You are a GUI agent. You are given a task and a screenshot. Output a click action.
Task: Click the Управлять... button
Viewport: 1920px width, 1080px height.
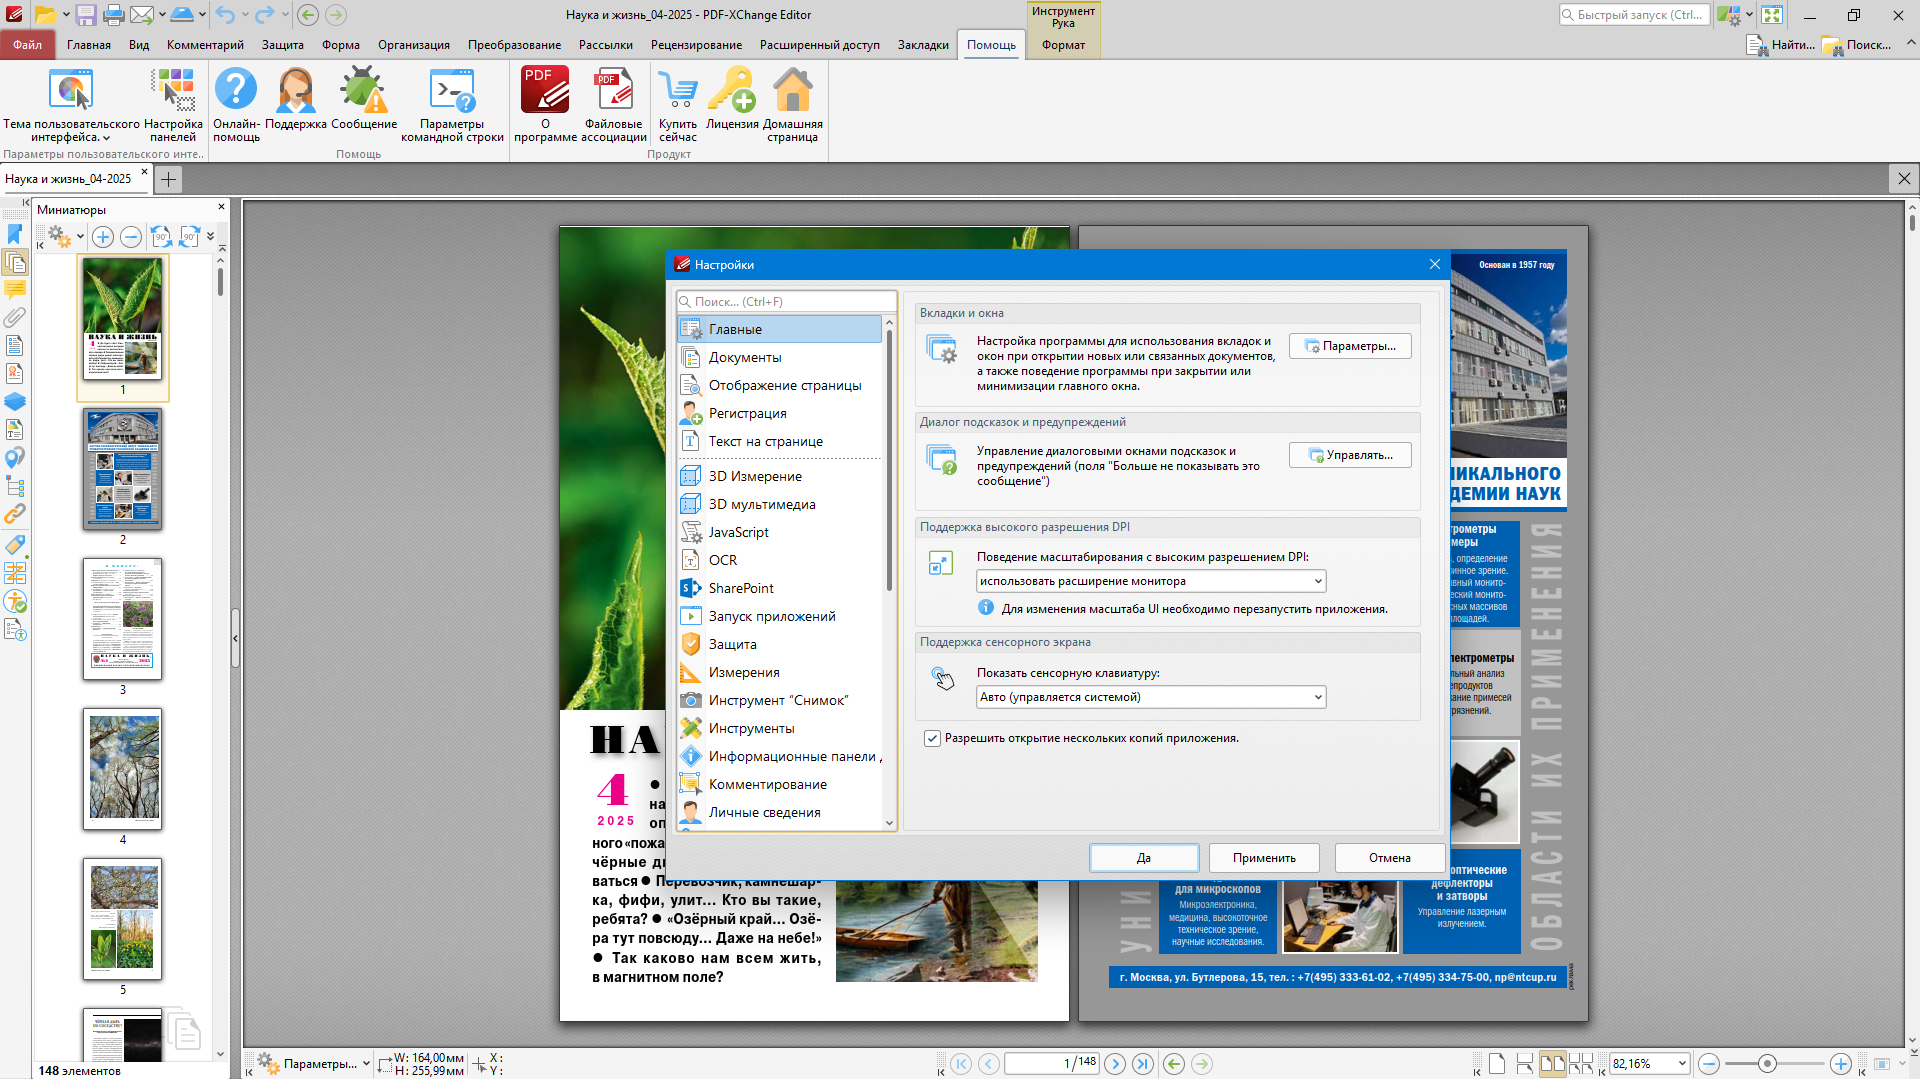tap(1350, 455)
